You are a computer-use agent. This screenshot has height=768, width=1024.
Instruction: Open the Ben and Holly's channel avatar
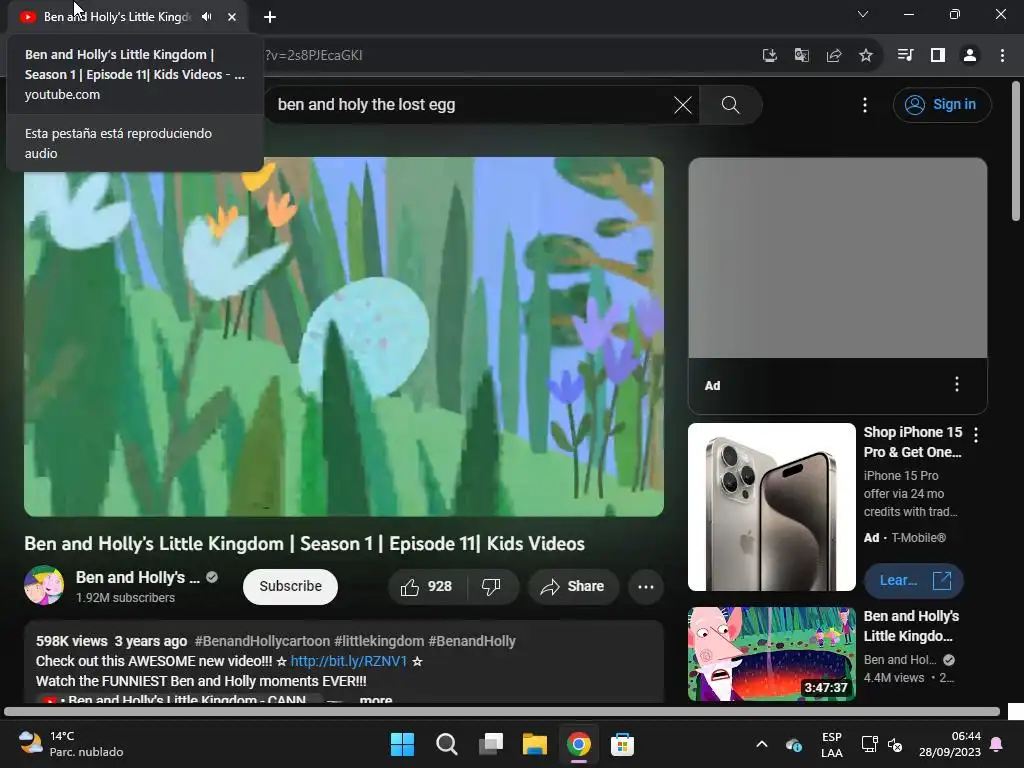coord(44,585)
